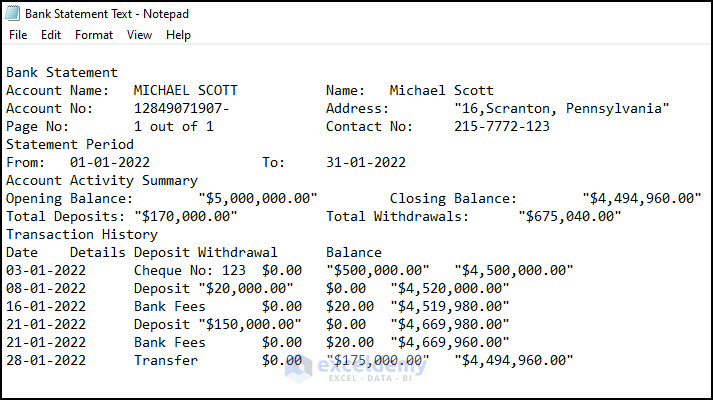This screenshot has height=400, width=713.
Task: Click the end date 31-01-2022
Action: pyautogui.click(x=366, y=163)
